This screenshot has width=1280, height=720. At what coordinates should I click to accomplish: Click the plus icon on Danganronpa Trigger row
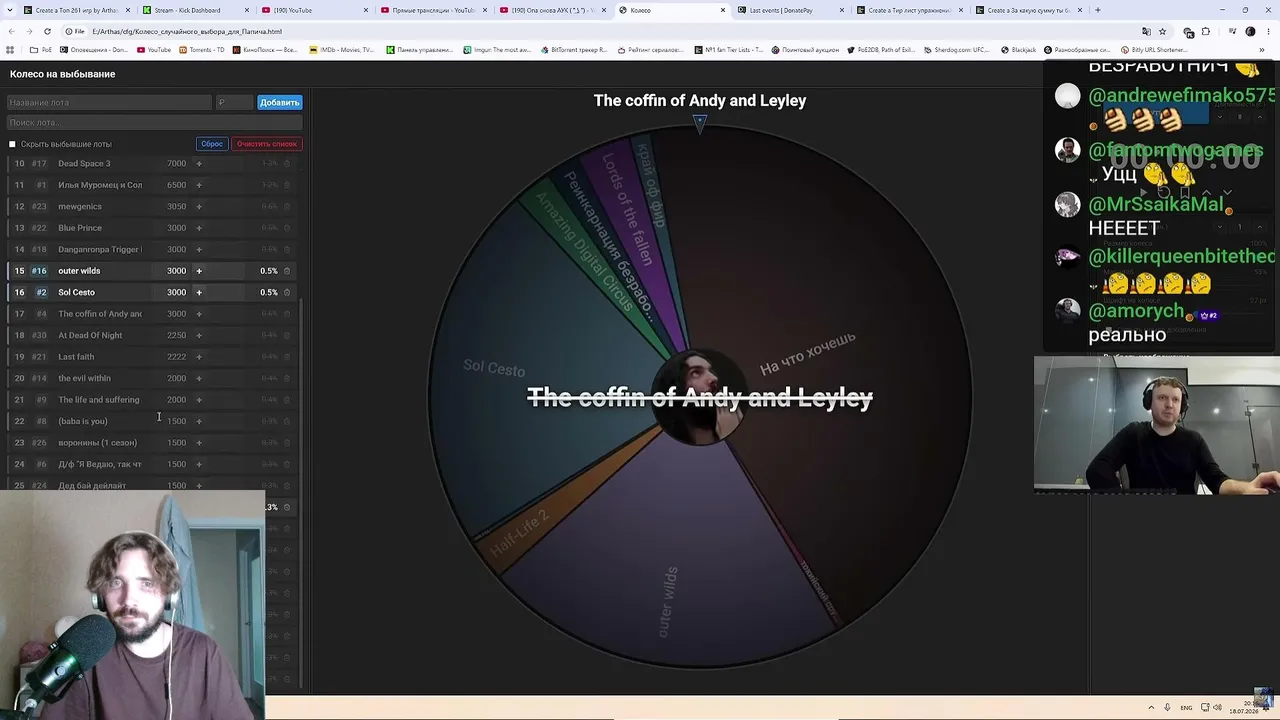(198, 250)
